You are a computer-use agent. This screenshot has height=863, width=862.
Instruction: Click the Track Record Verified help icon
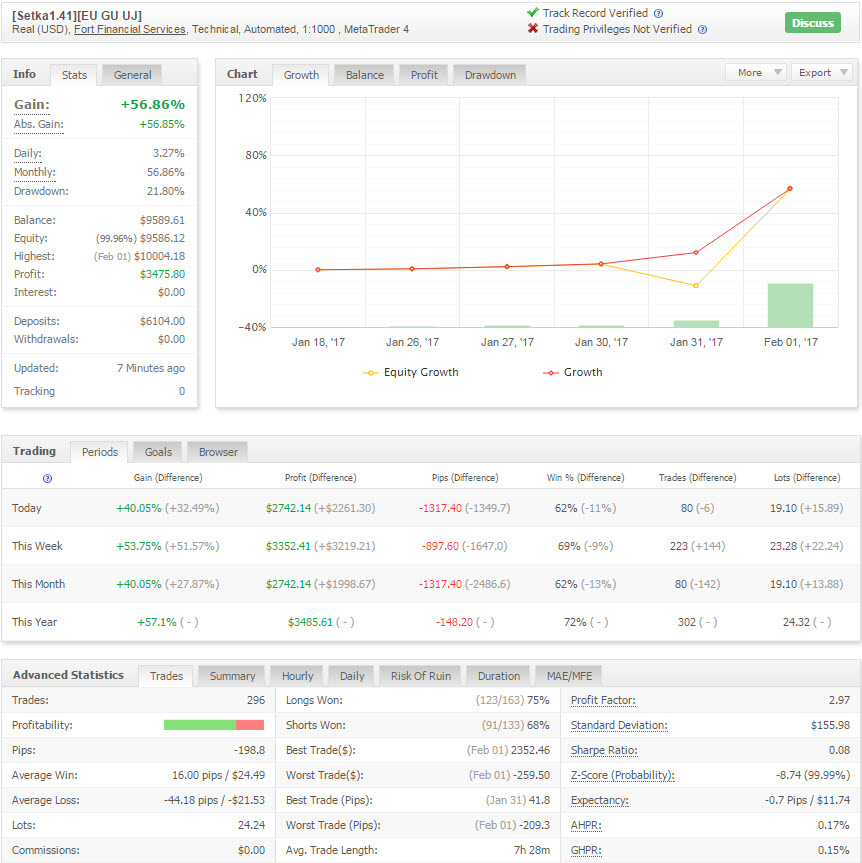point(658,14)
